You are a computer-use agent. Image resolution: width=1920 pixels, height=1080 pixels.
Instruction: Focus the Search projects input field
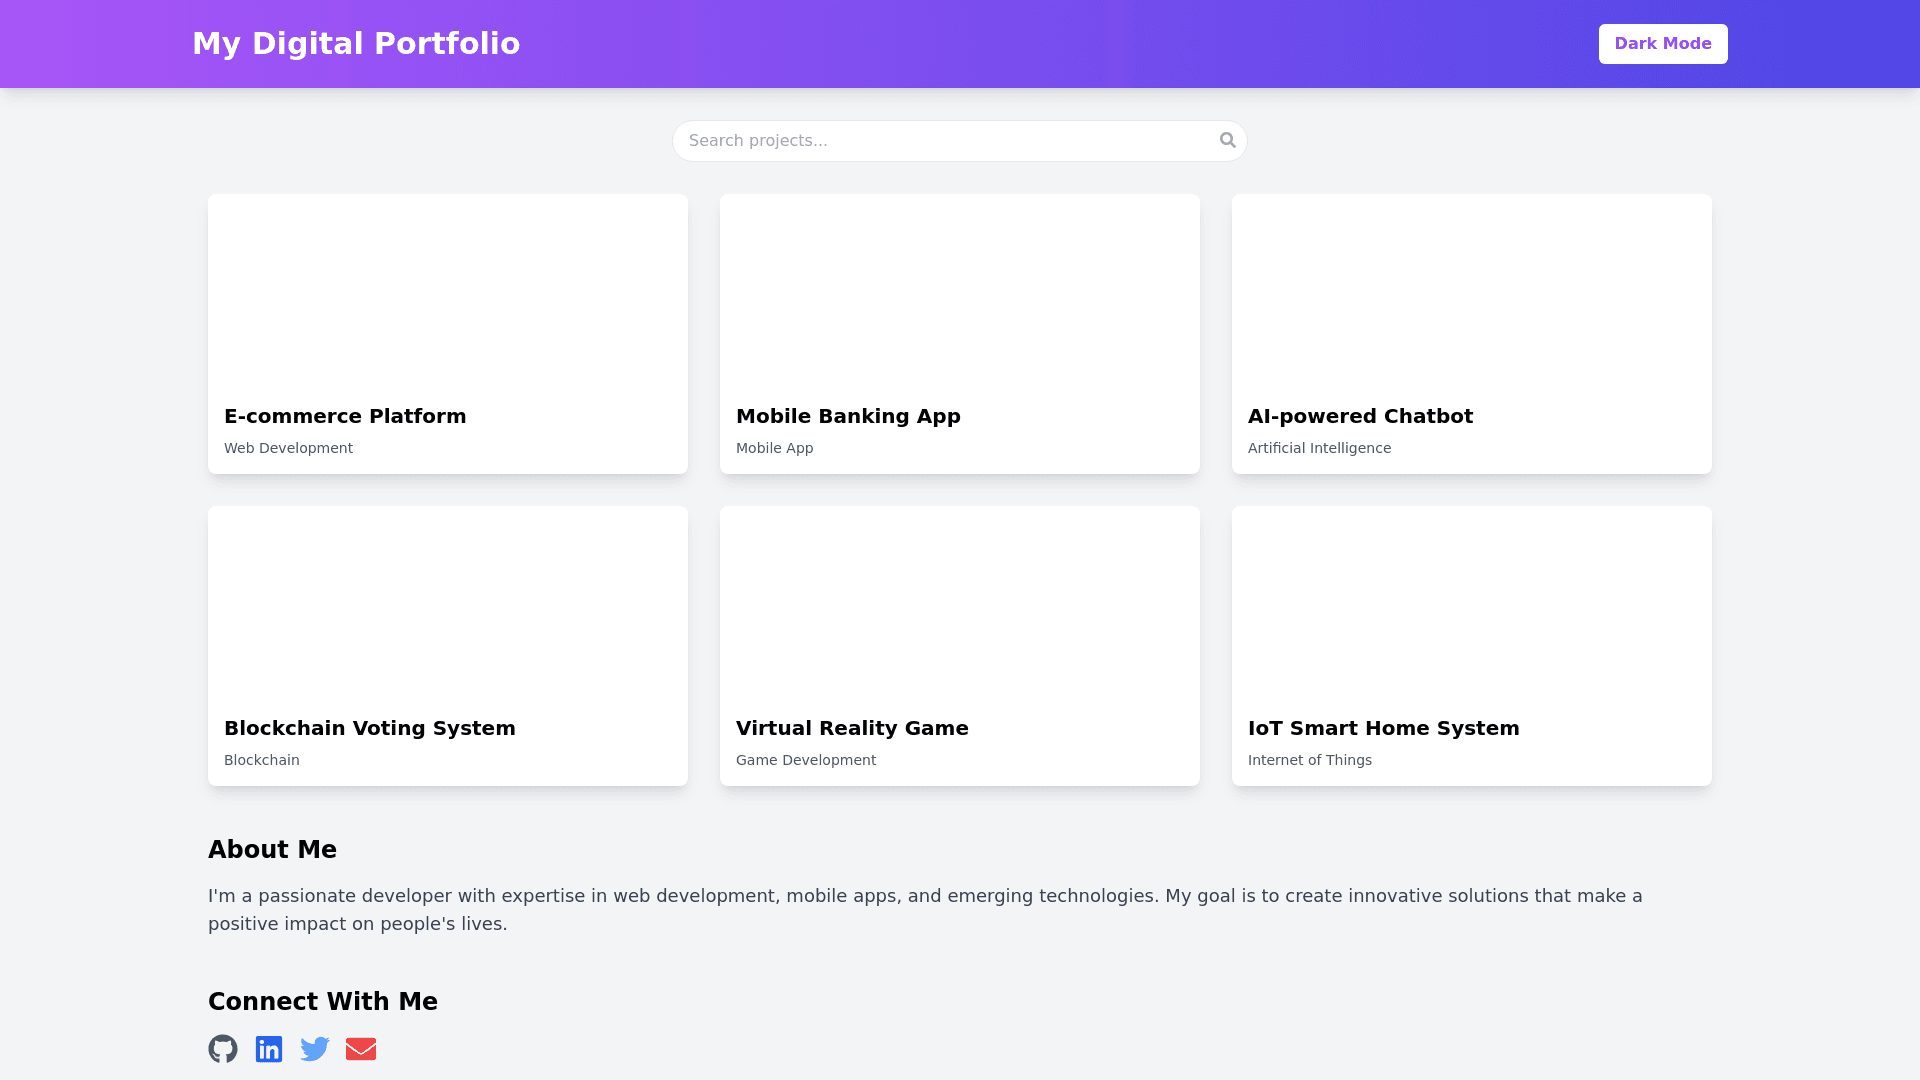945,141
